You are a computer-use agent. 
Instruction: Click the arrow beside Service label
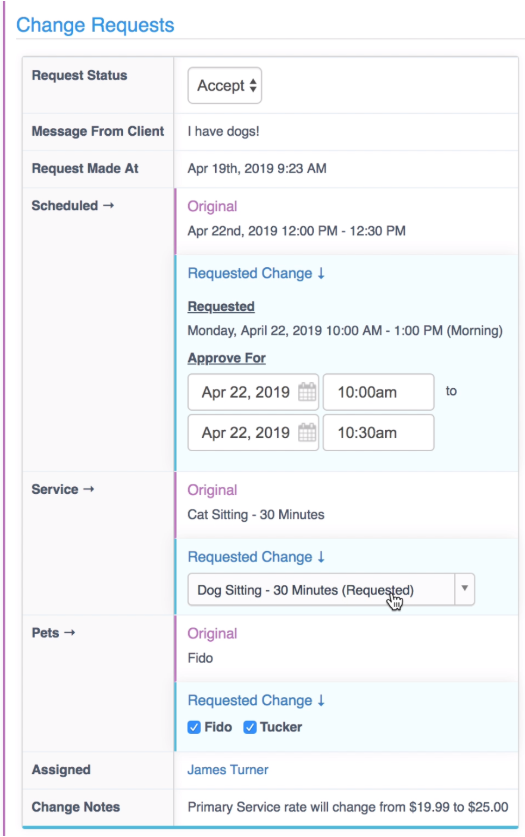[x=89, y=489]
